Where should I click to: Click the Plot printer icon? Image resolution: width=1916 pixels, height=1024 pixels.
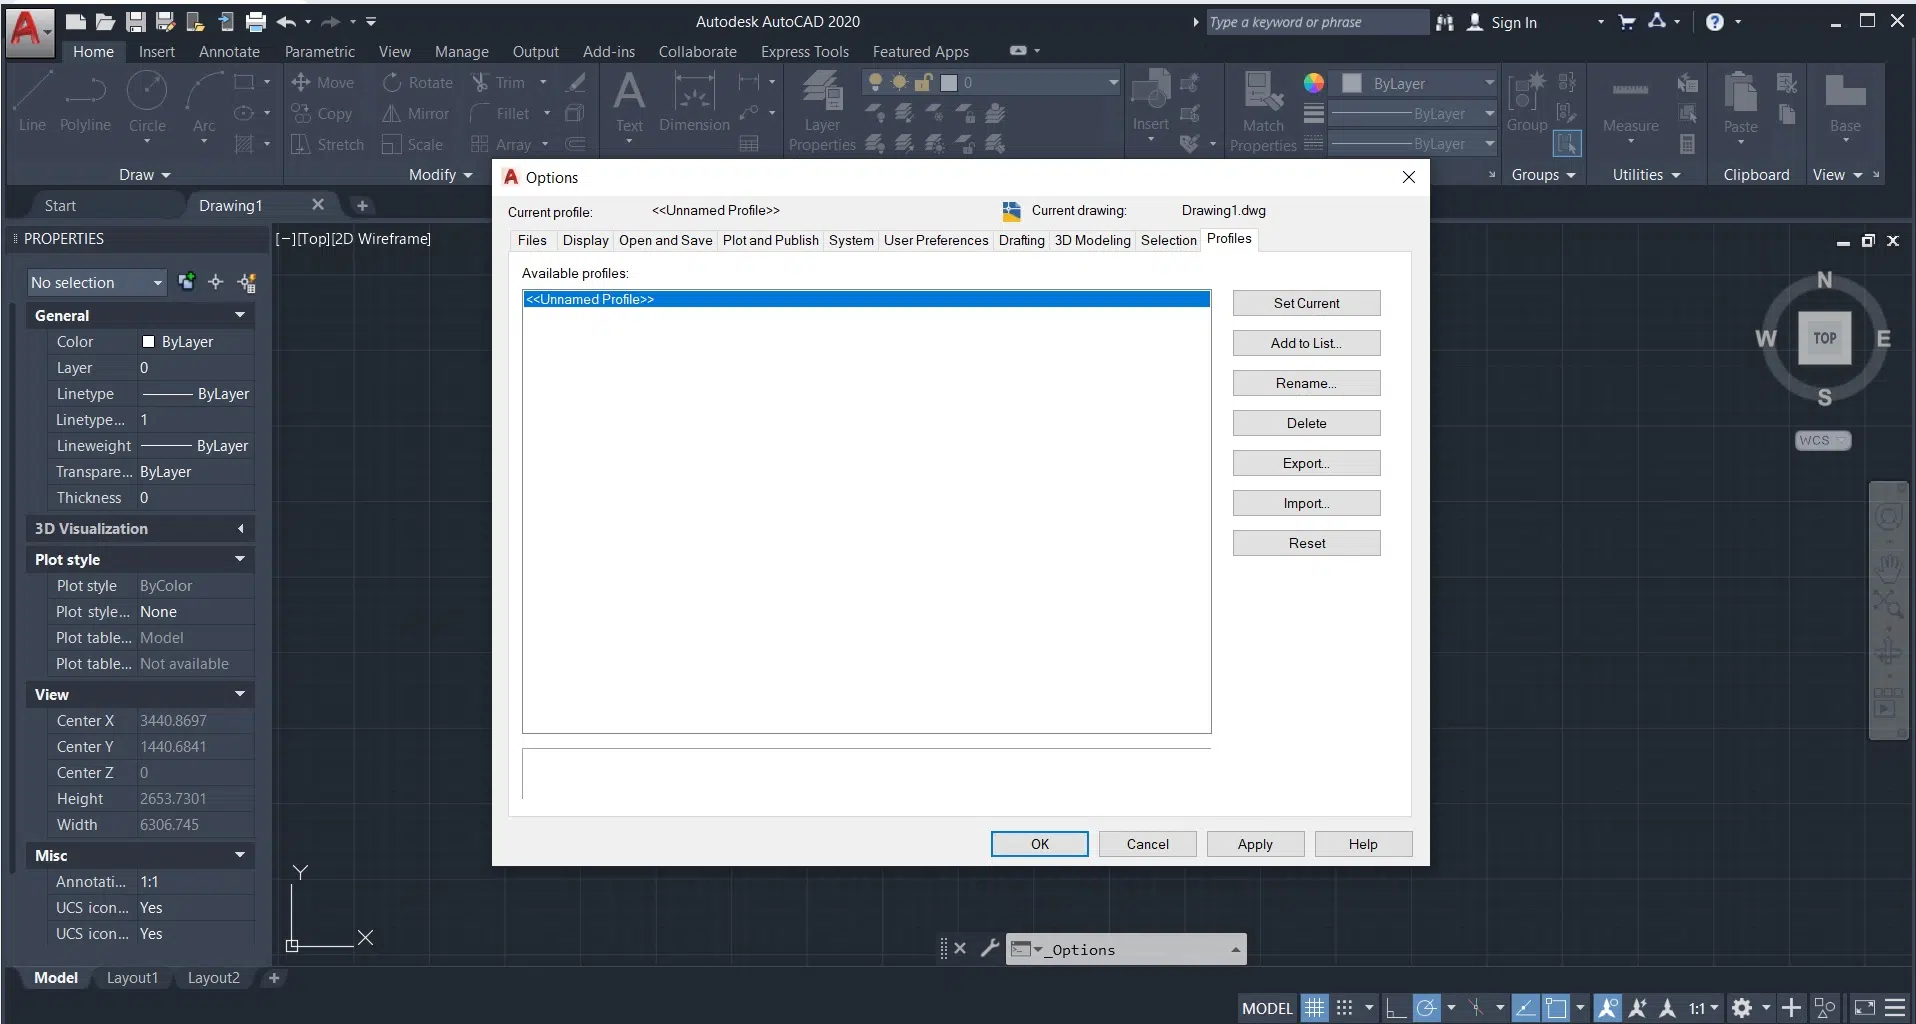(256, 21)
